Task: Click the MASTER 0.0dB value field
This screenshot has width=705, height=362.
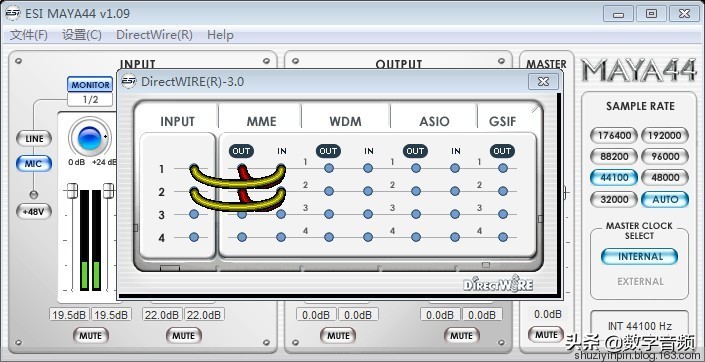Action: 548,314
